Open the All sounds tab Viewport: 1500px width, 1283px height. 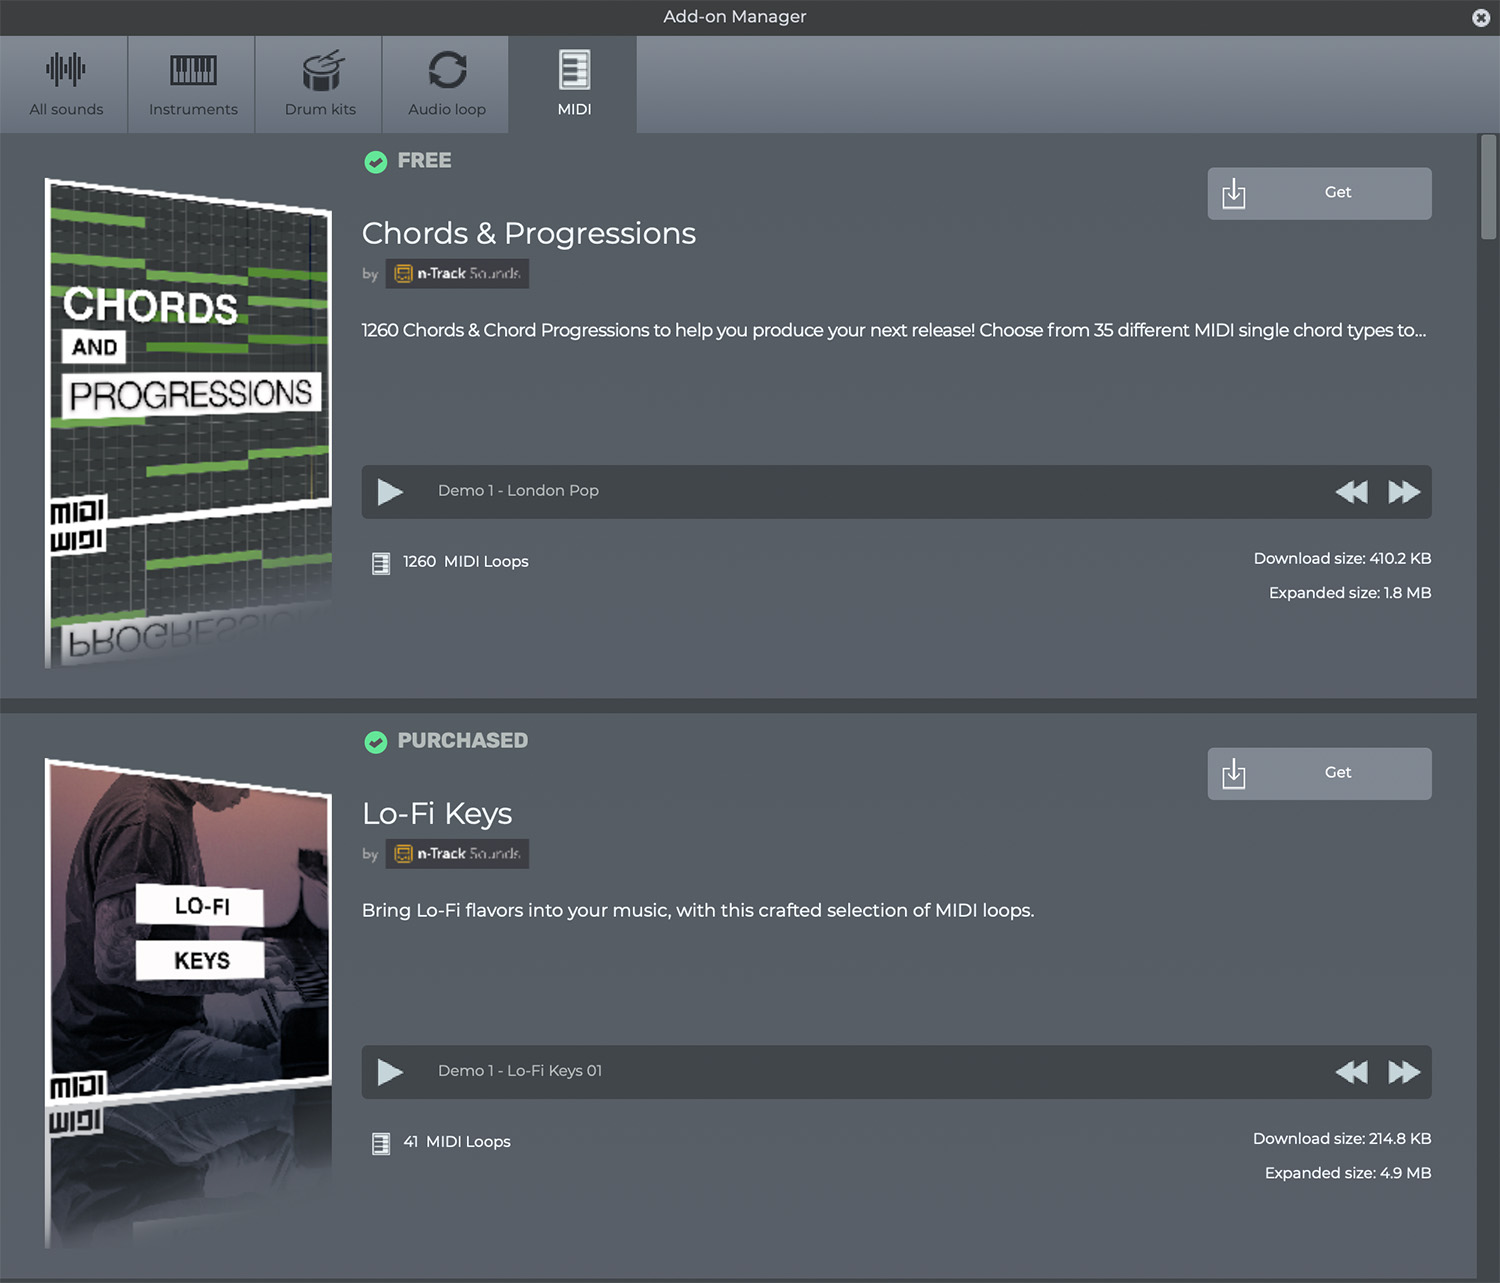point(66,85)
